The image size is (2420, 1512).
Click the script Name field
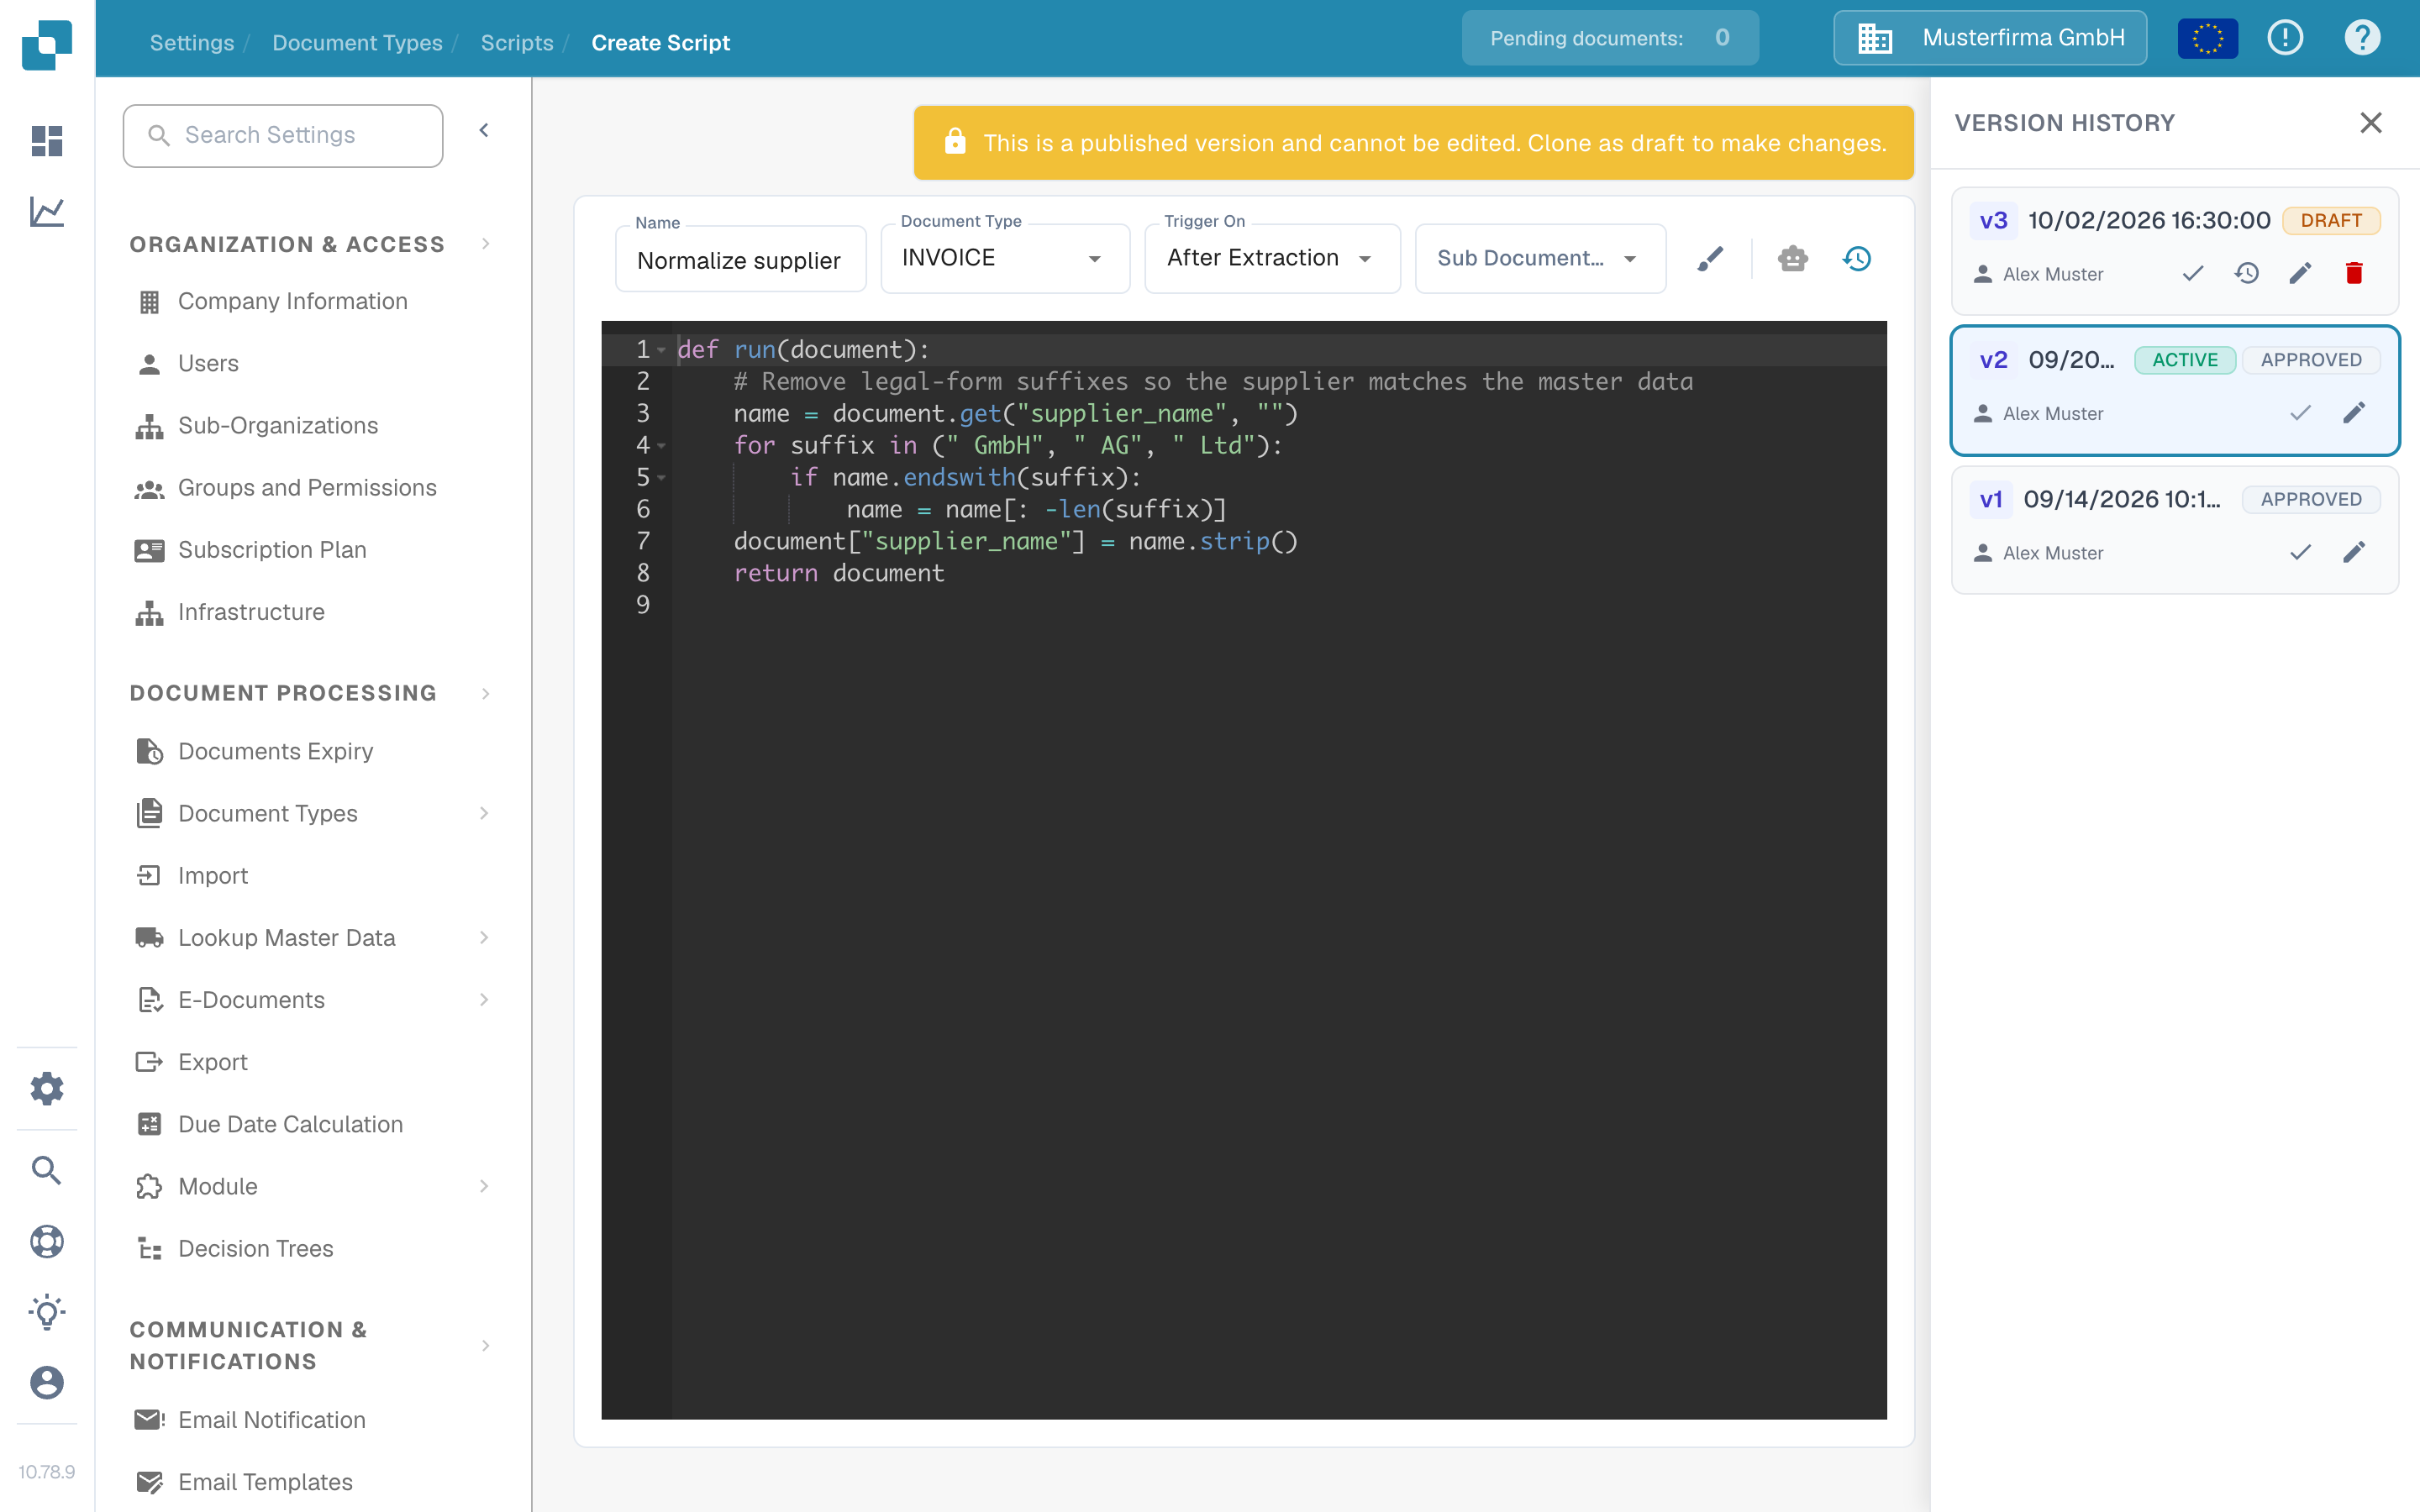(x=741, y=260)
